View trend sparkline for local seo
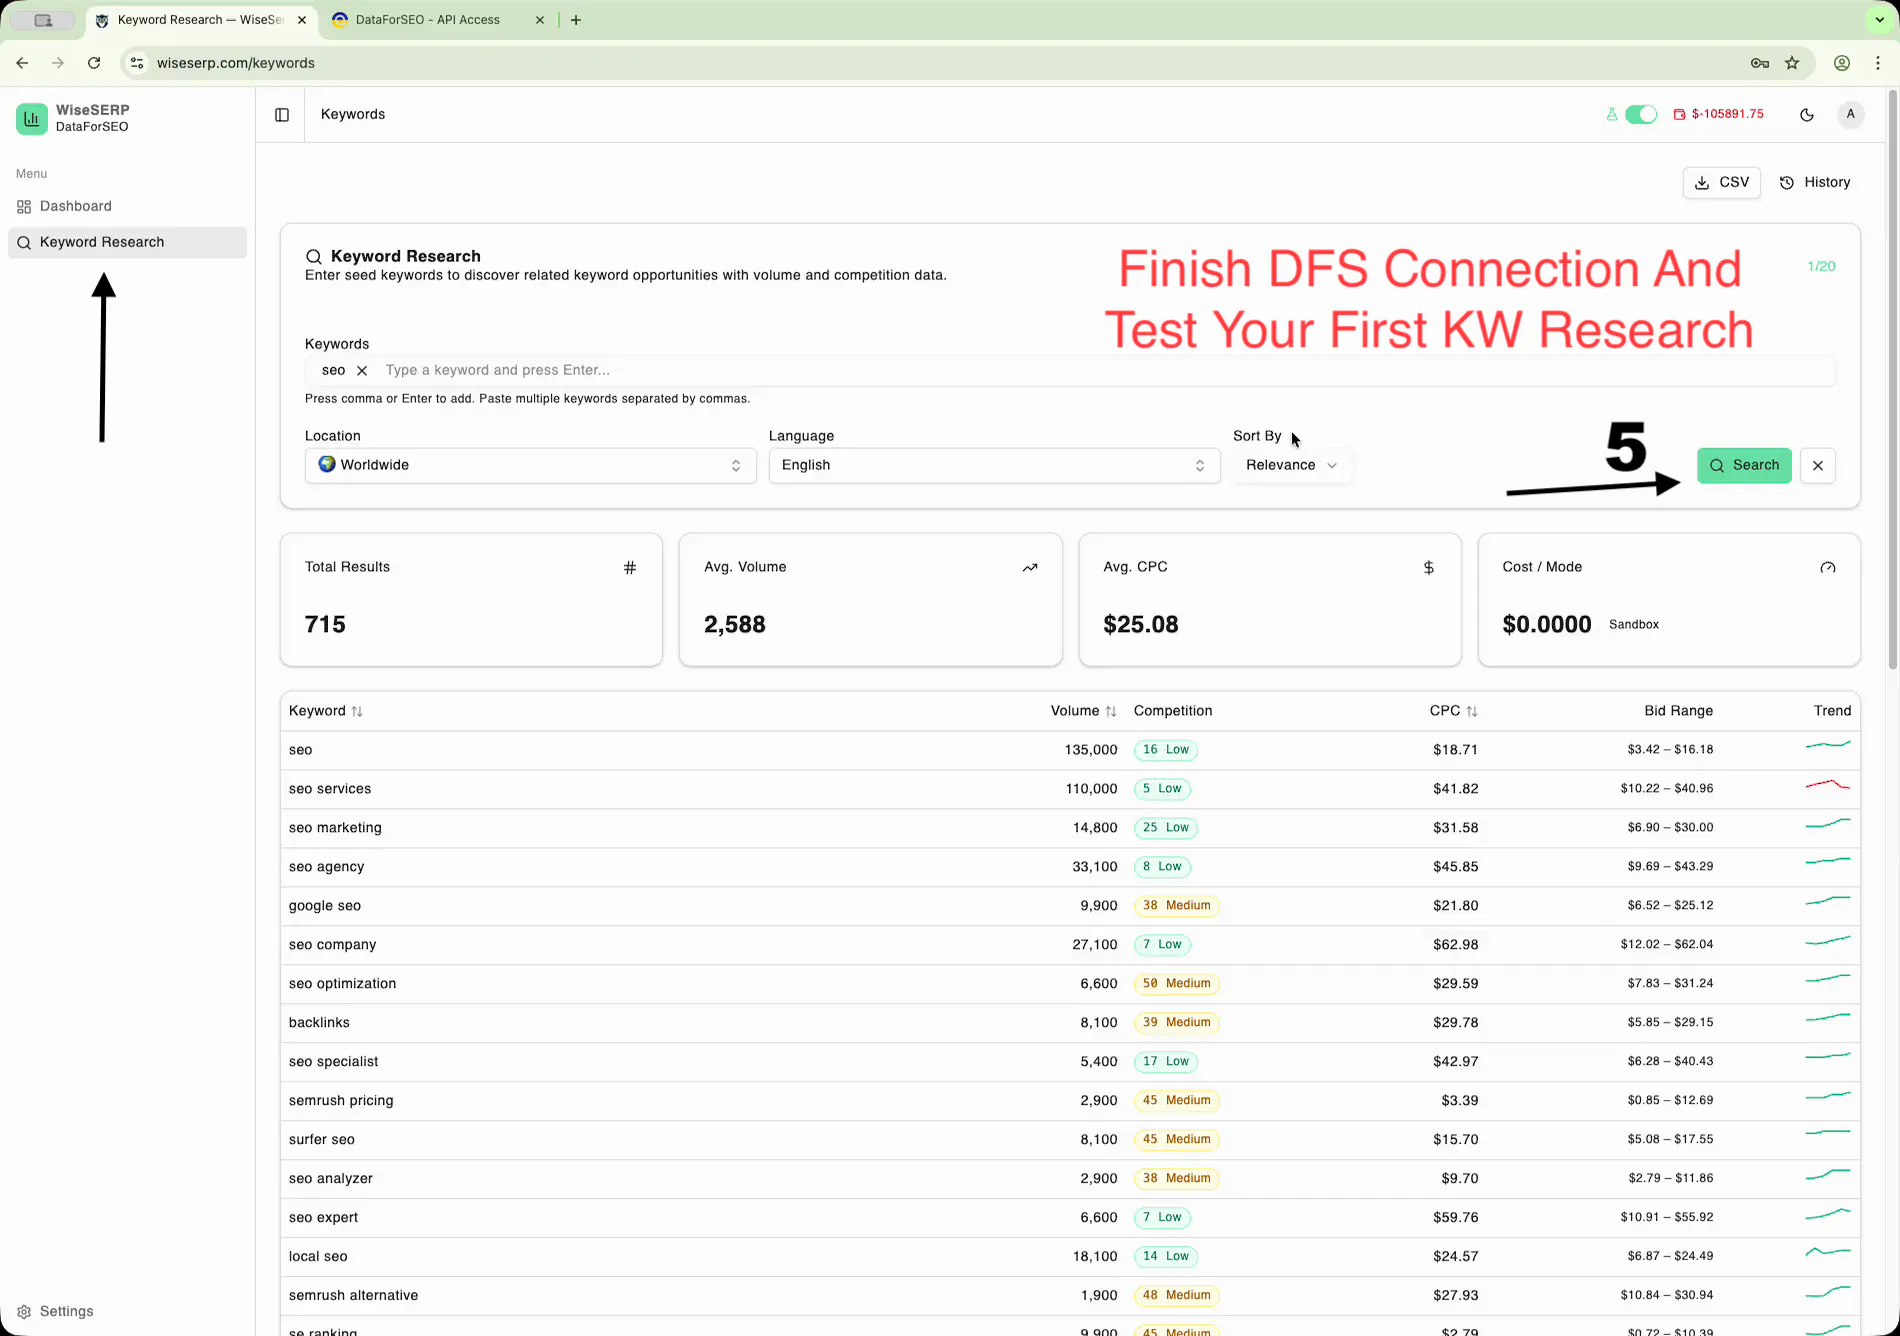This screenshot has width=1900, height=1336. pyautogui.click(x=1828, y=1253)
